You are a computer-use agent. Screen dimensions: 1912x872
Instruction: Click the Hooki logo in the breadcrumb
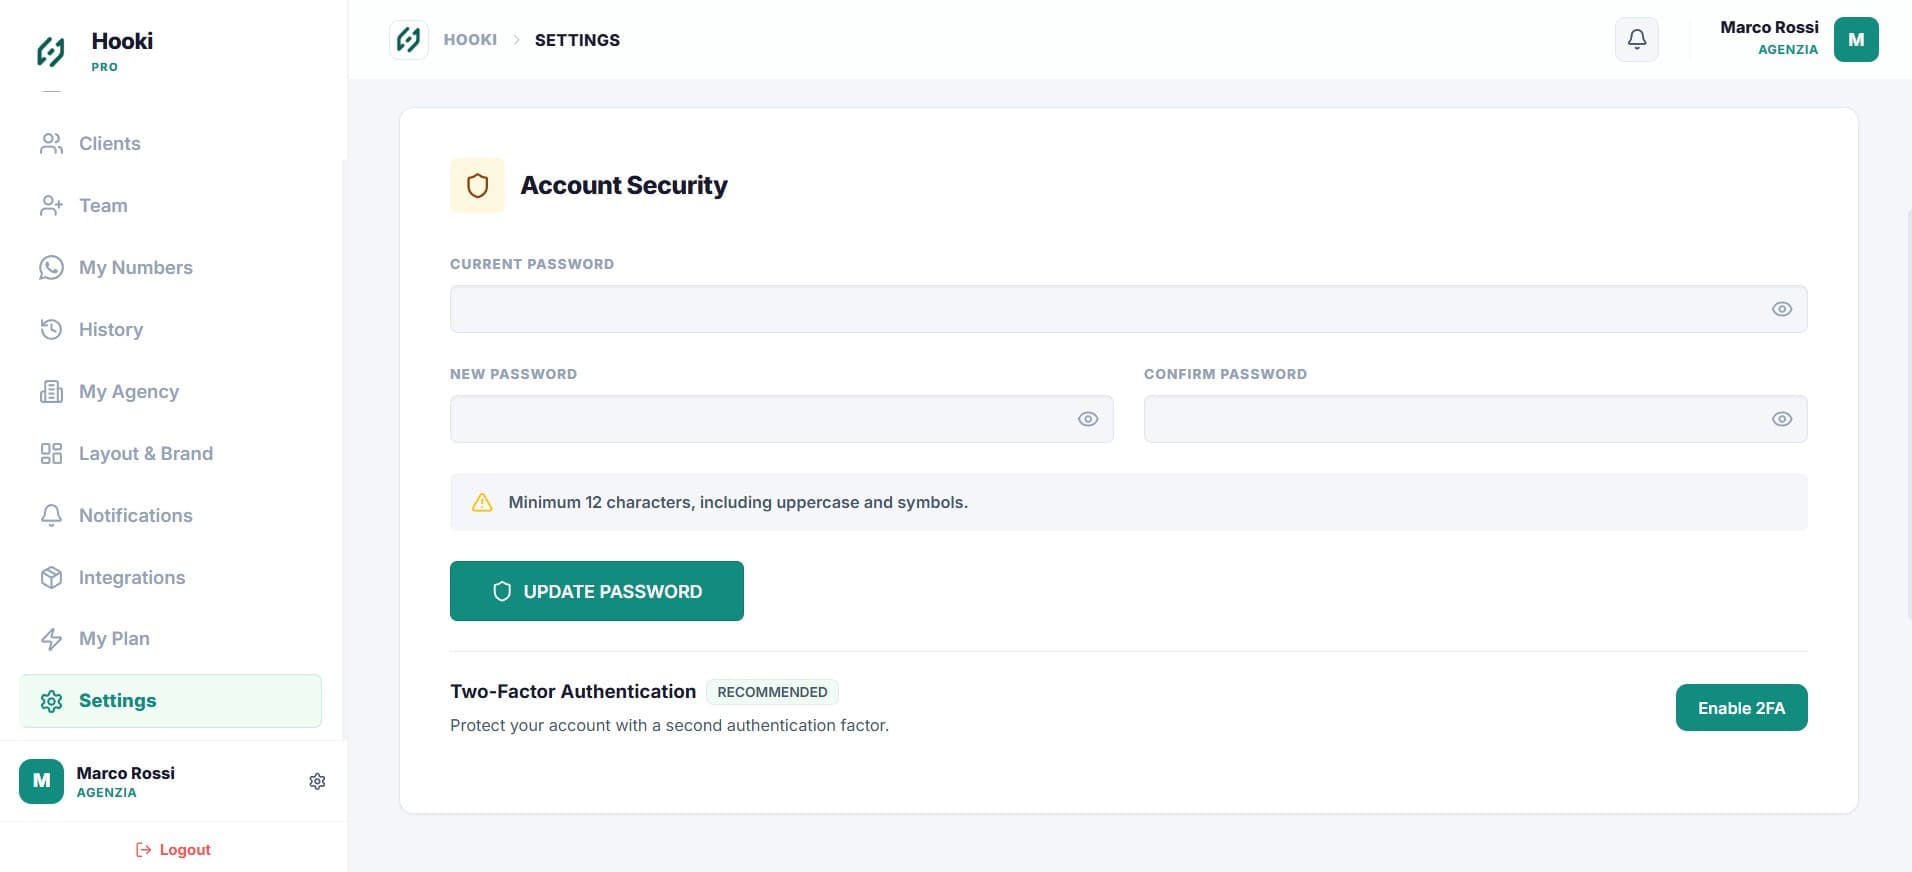pyautogui.click(x=409, y=40)
